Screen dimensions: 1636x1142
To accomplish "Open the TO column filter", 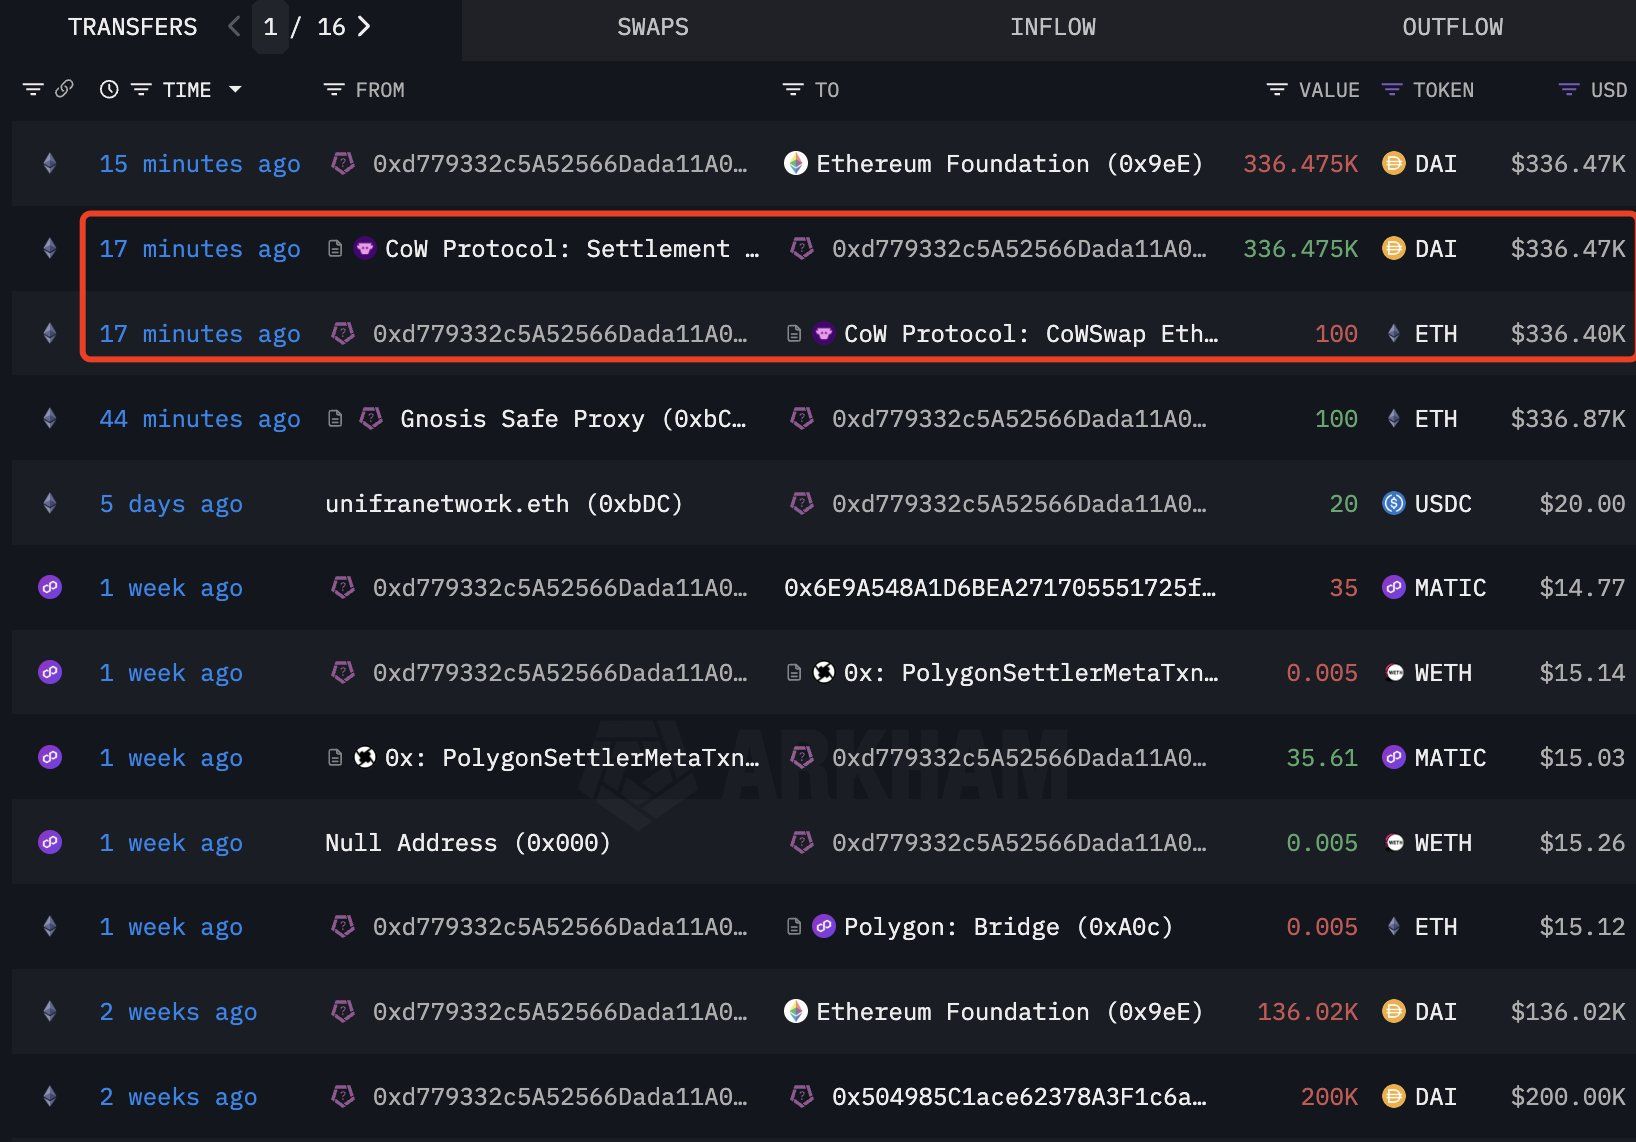I will 793,90.
